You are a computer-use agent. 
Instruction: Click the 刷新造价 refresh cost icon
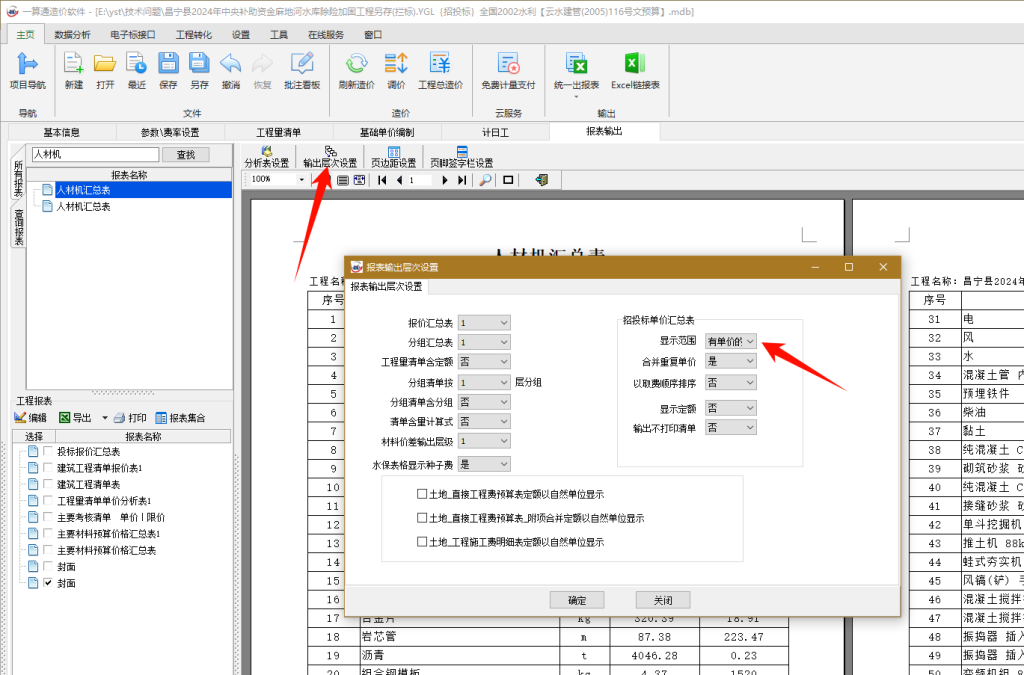pyautogui.click(x=356, y=64)
